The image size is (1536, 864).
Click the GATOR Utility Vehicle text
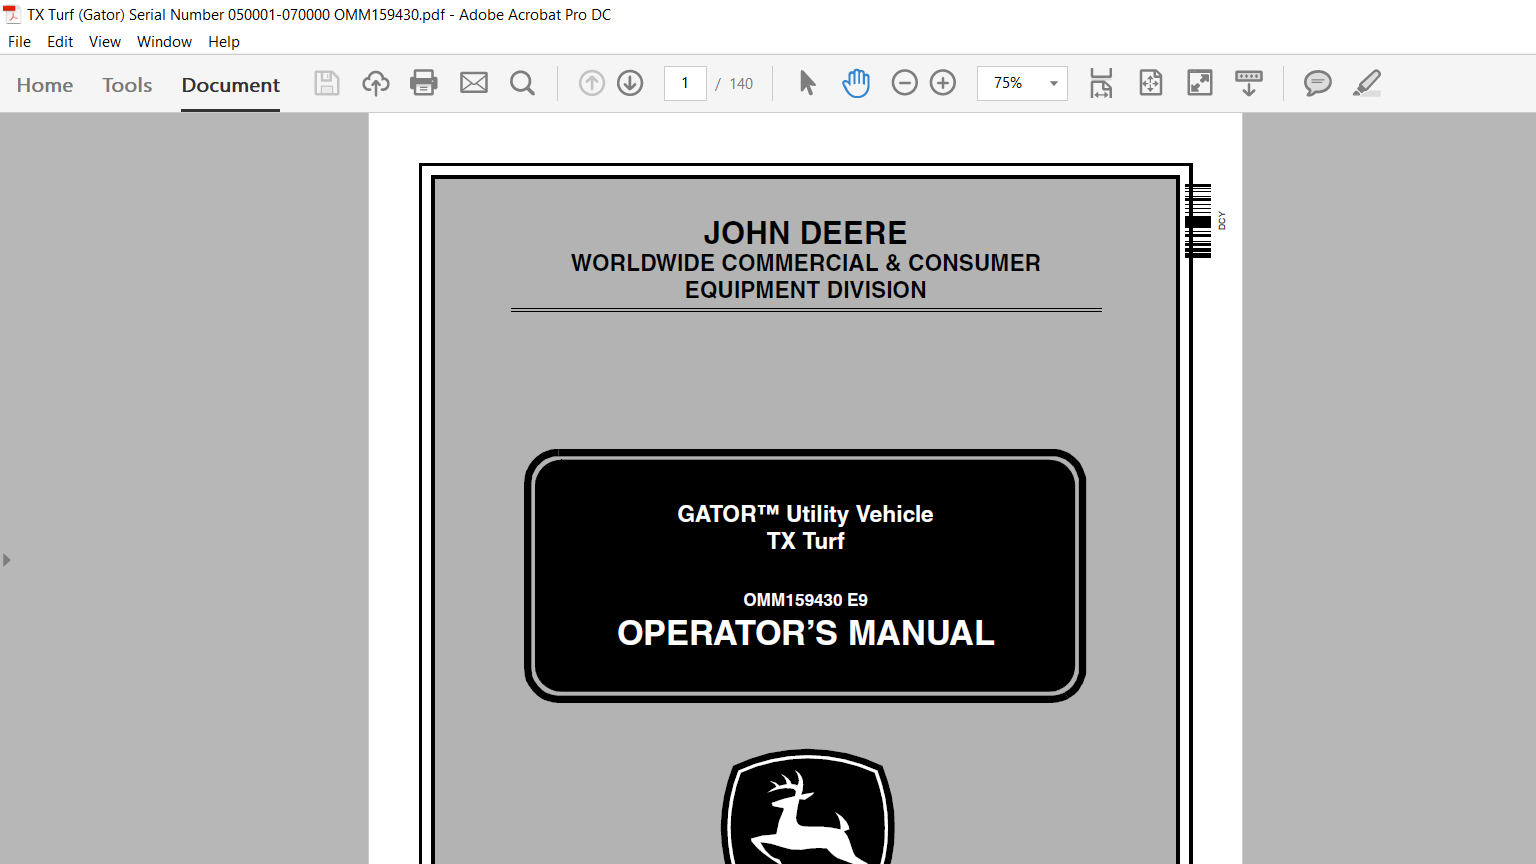click(x=805, y=514)
